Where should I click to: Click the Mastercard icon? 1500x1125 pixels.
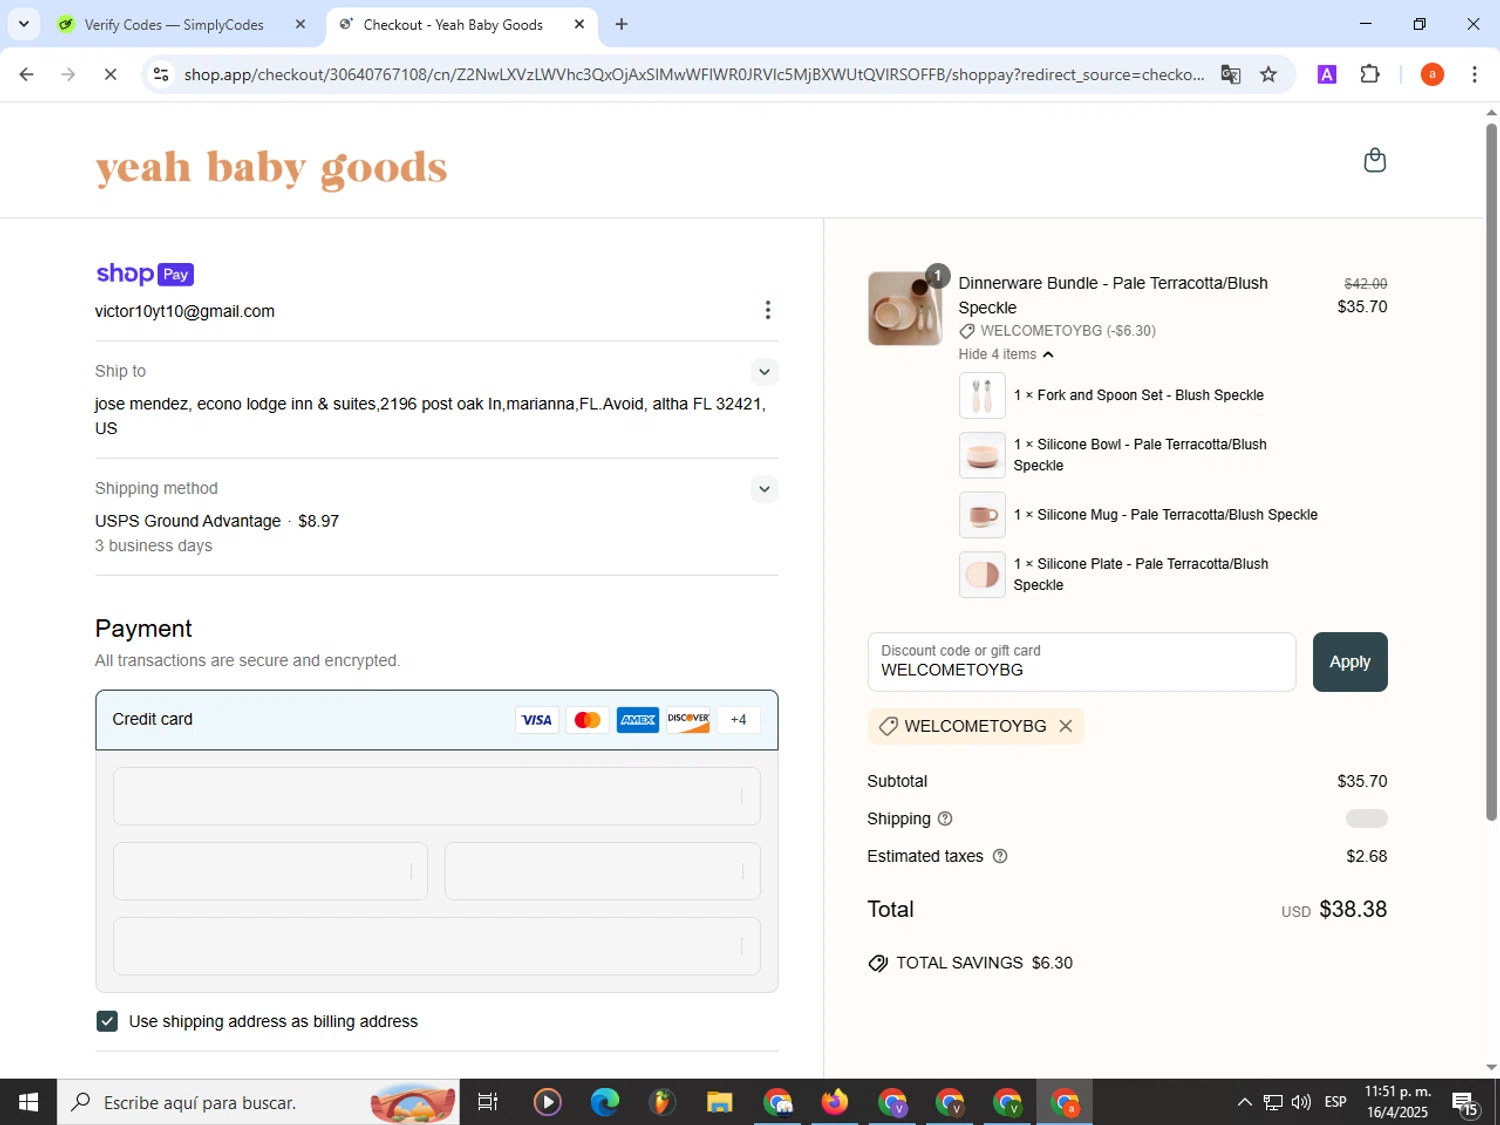click(x=588, y=720)
